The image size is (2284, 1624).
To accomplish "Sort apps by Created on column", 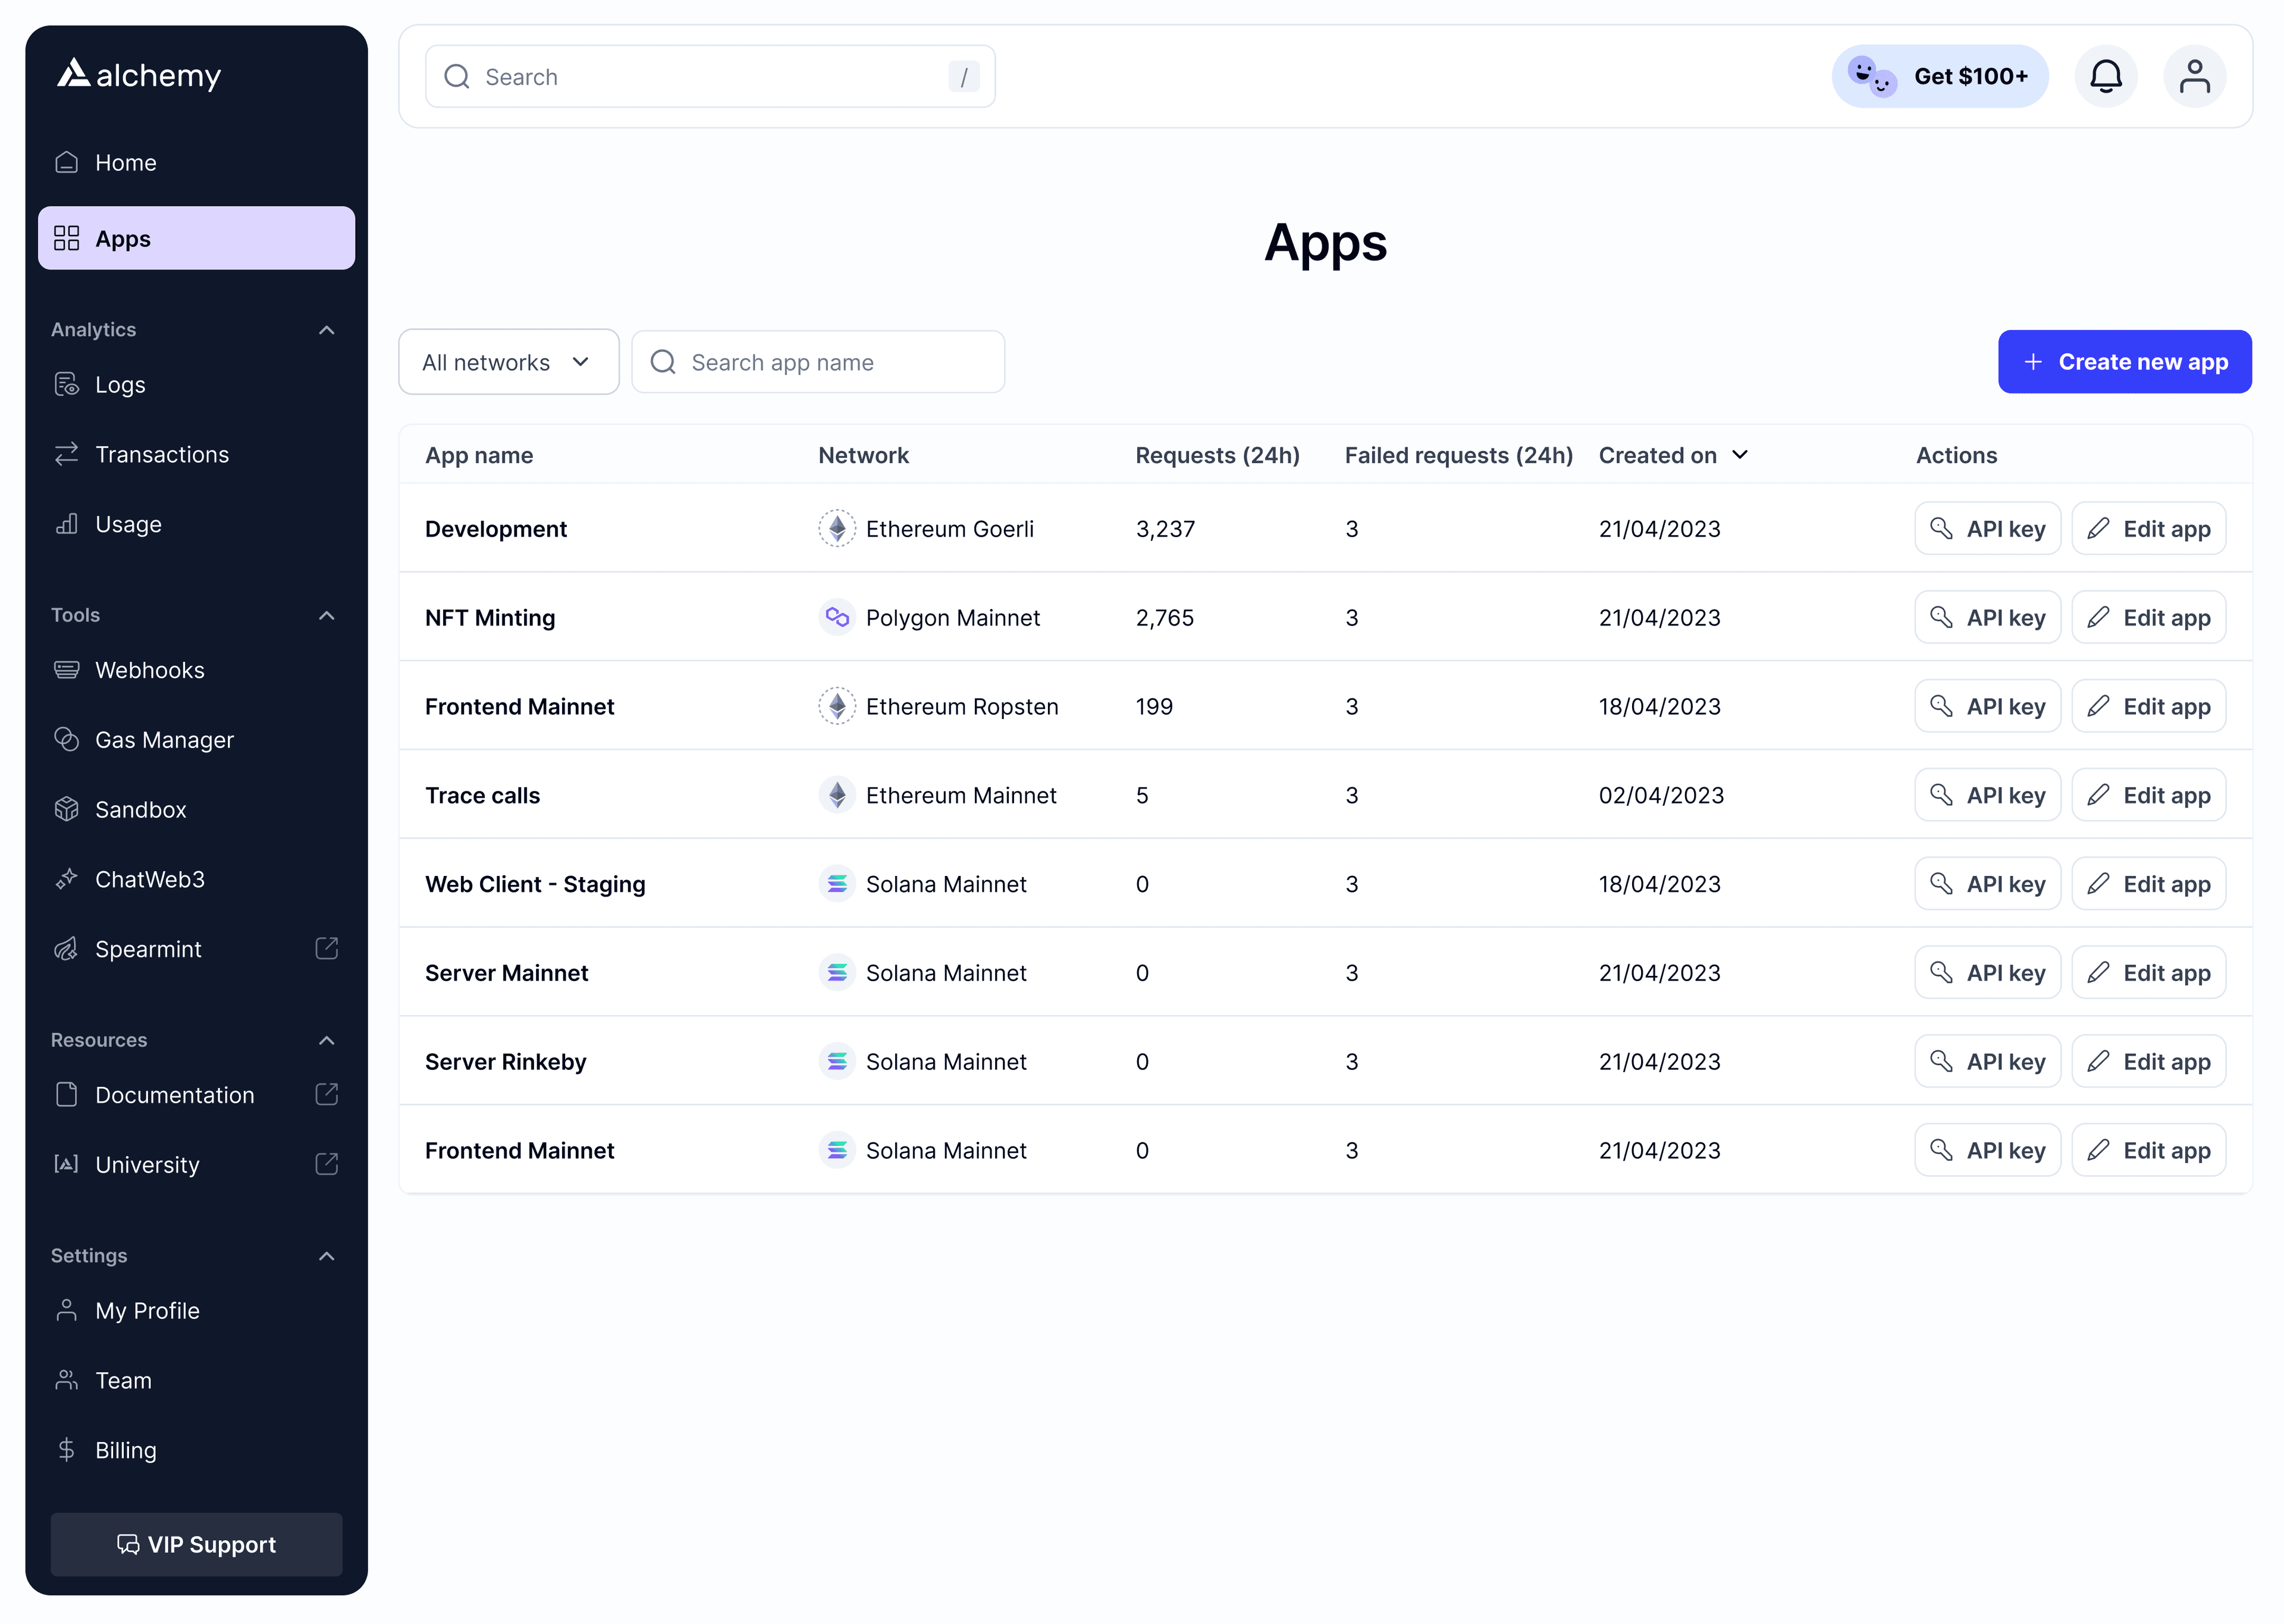I will [1672, 455].
